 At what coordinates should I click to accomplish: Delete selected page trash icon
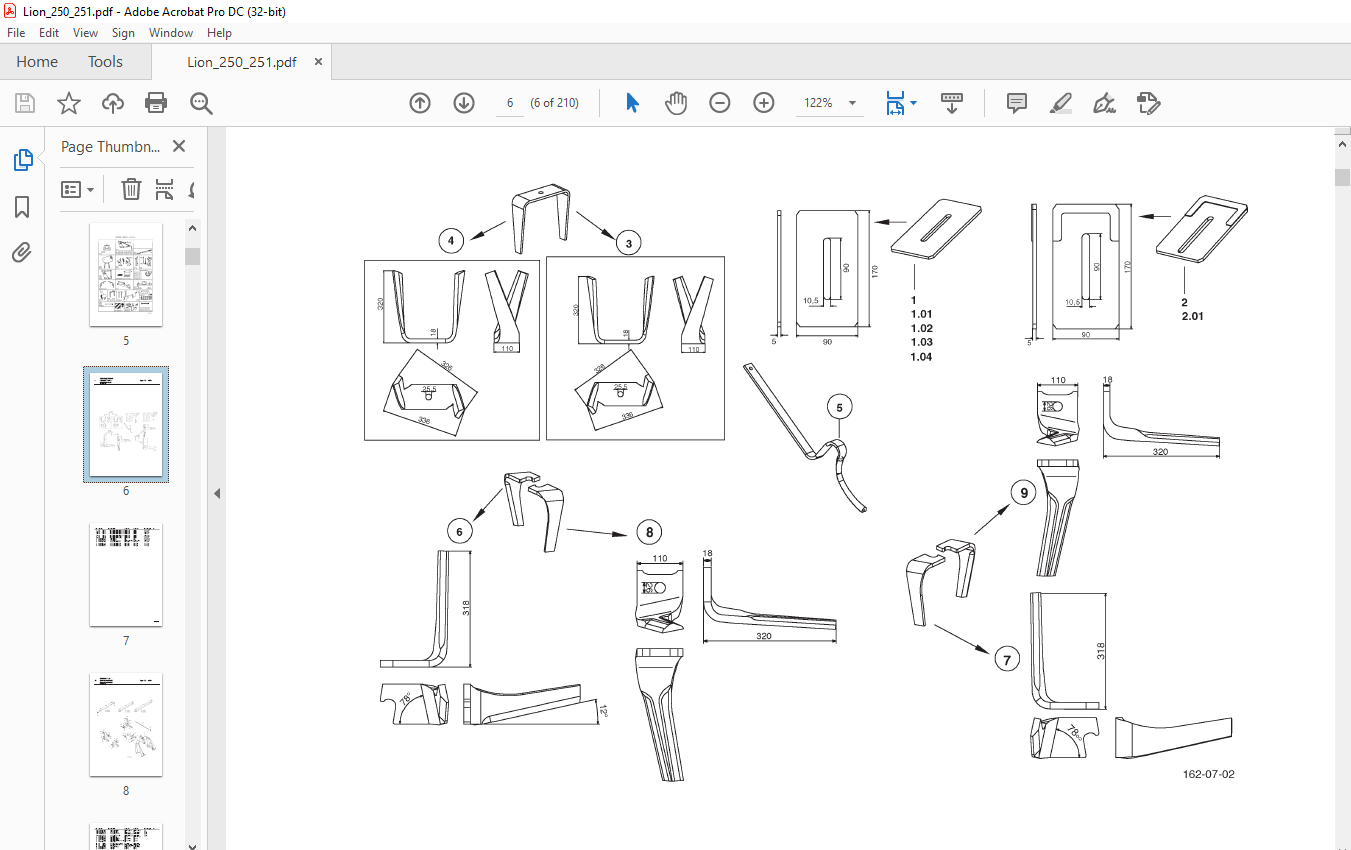pyautogui.click(x=131, y=189)
